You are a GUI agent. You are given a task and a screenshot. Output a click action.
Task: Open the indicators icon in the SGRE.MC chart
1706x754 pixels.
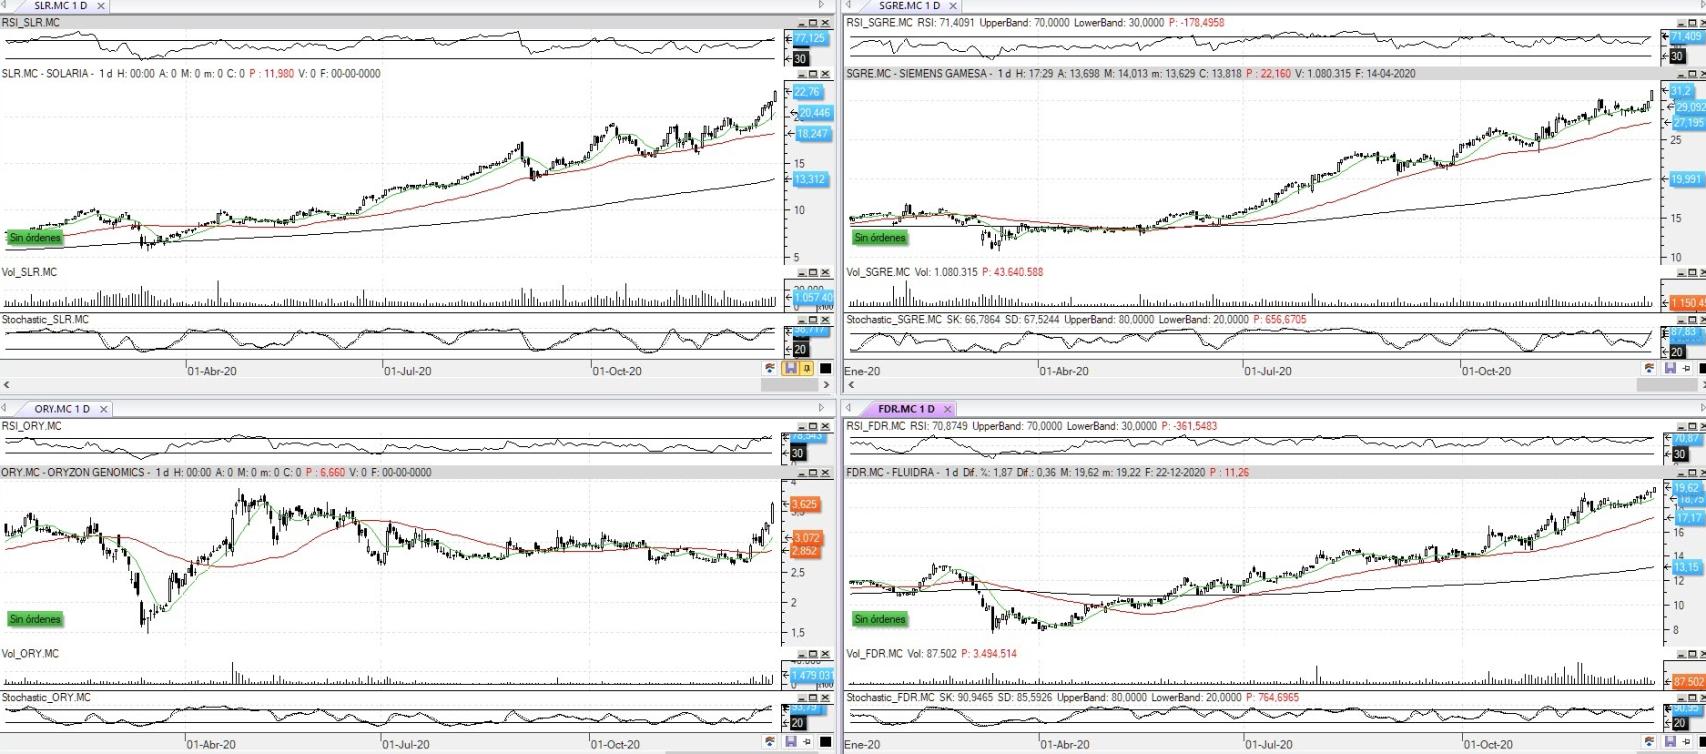click(1649, 369)
